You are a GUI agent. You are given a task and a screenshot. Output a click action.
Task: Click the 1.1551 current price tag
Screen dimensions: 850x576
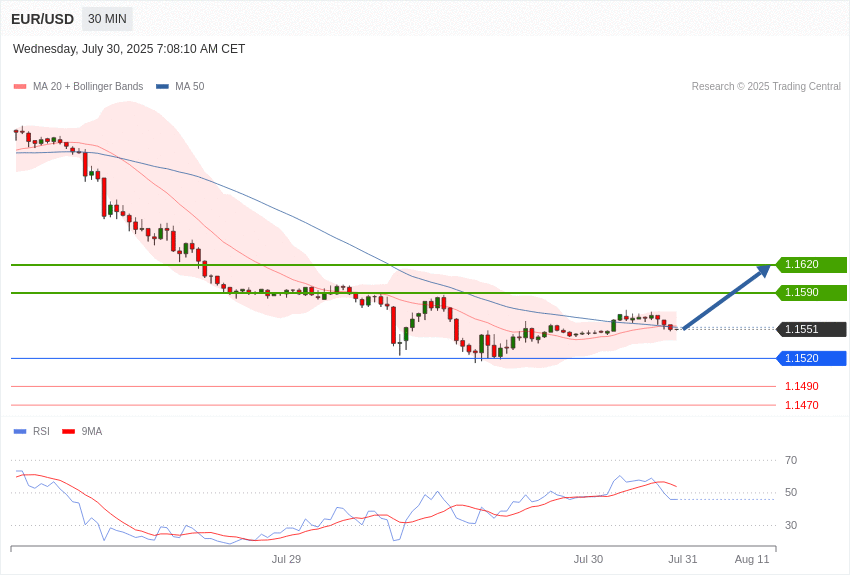point(811,329)
